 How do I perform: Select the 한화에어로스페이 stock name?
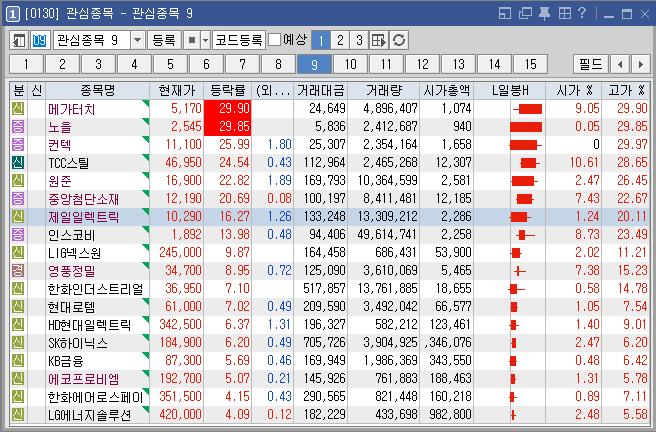(x=95, y=397)
